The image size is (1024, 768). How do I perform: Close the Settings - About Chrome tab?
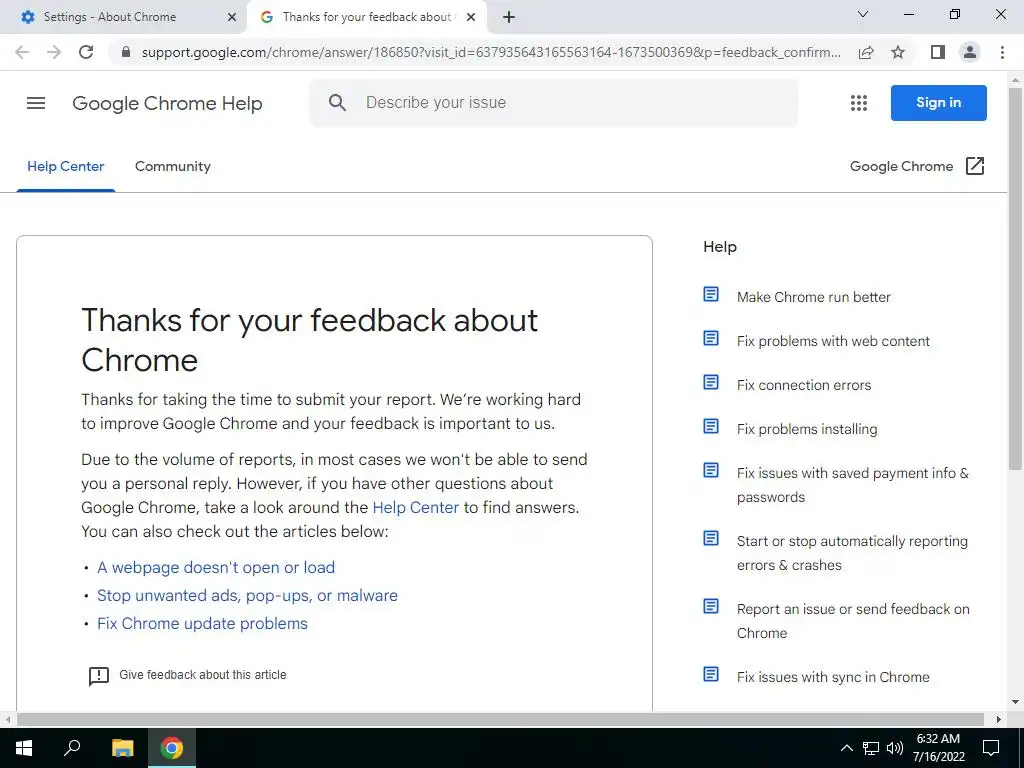232,17
